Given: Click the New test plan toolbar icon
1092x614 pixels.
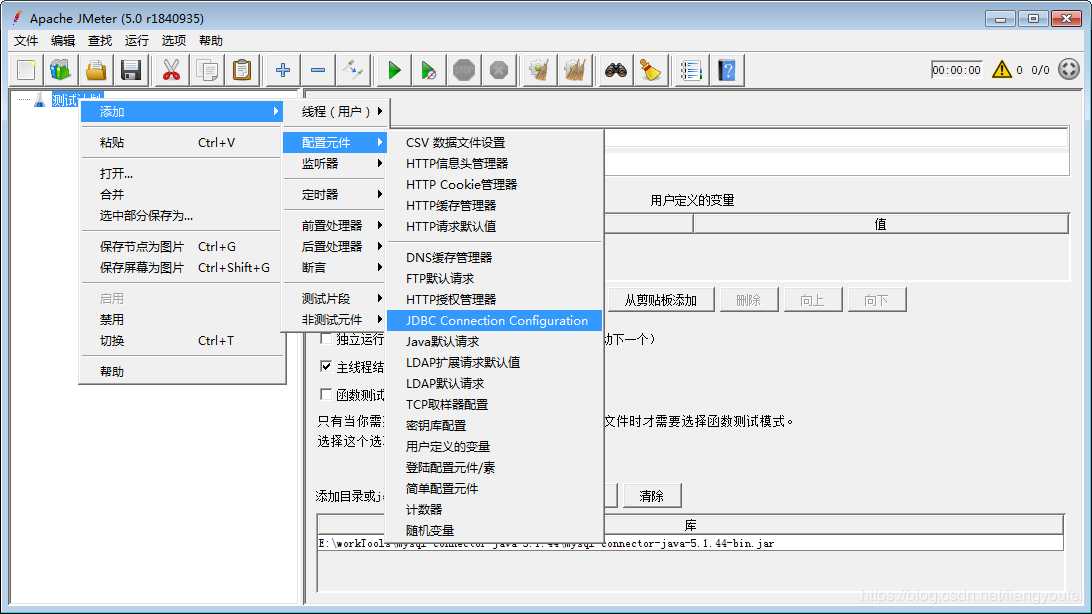Looking at the screenshot, I should click(26, 70).
